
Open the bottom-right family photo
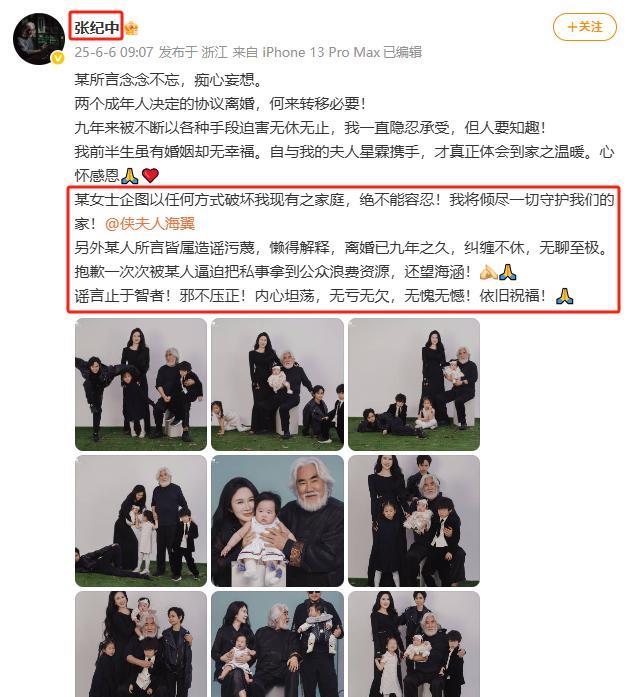coord(414,644)
